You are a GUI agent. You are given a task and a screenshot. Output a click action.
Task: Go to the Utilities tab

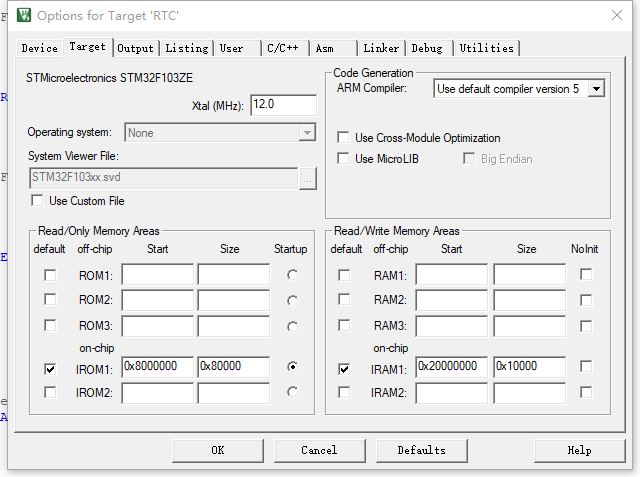tap(487, 48)
